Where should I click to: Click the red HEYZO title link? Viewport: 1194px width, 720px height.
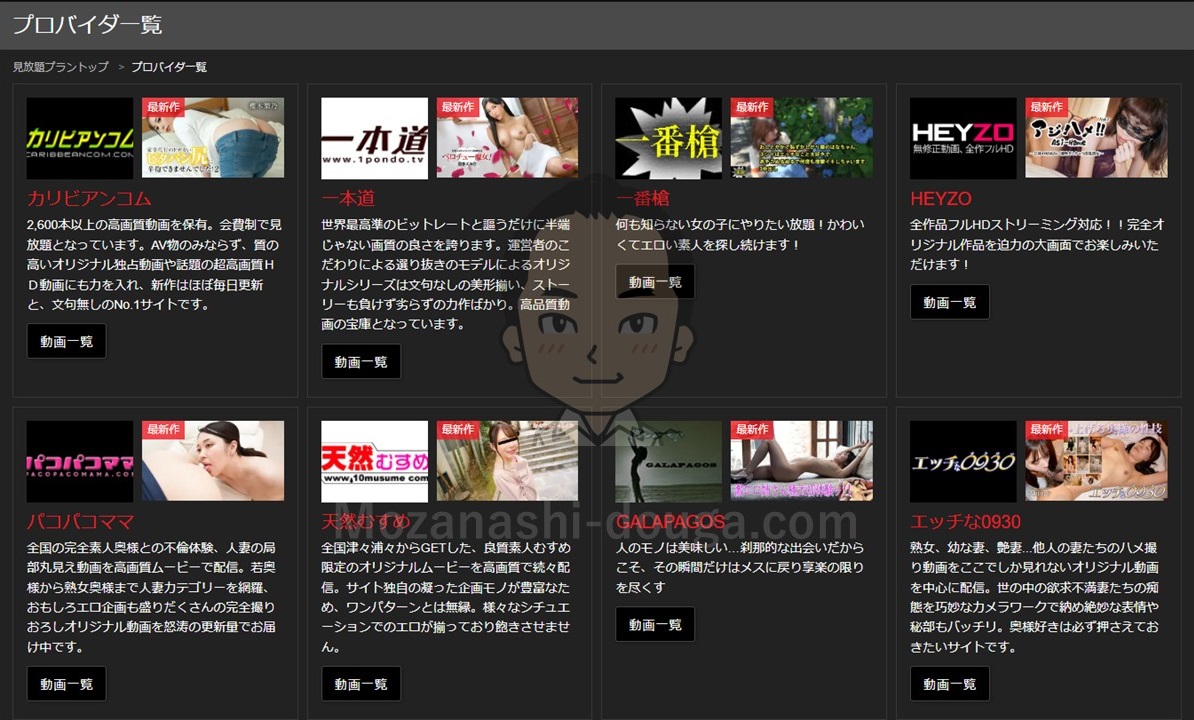(940, 199)
